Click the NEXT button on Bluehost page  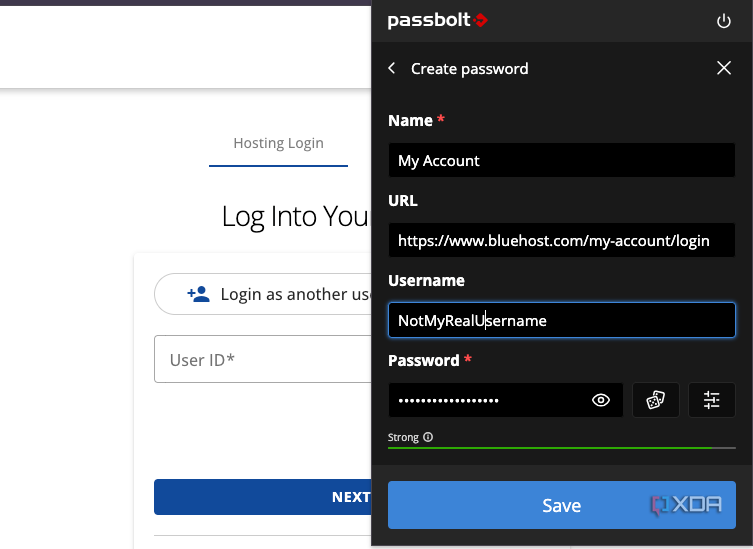coord(263,497)
